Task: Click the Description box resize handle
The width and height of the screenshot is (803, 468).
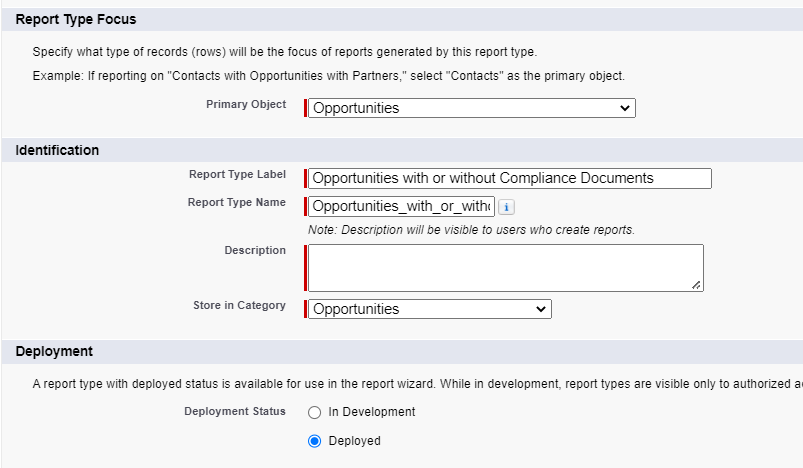Action: click(696, 285)
